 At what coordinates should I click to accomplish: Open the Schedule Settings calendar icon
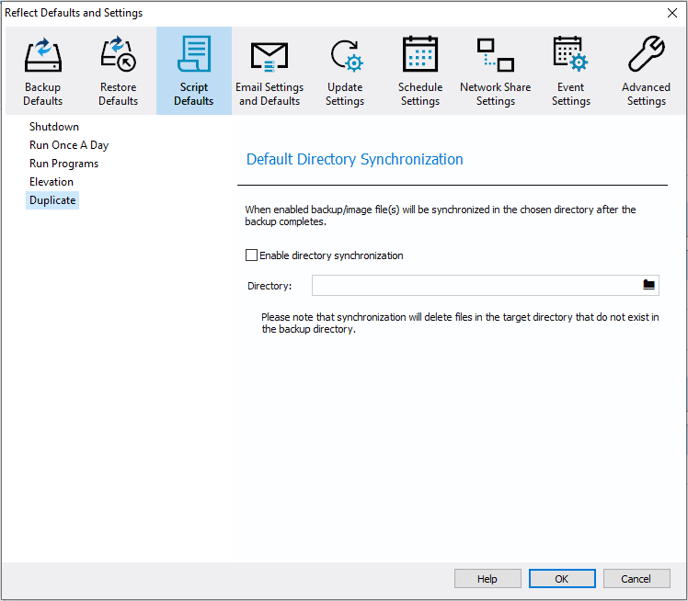[x=420, y=55]
